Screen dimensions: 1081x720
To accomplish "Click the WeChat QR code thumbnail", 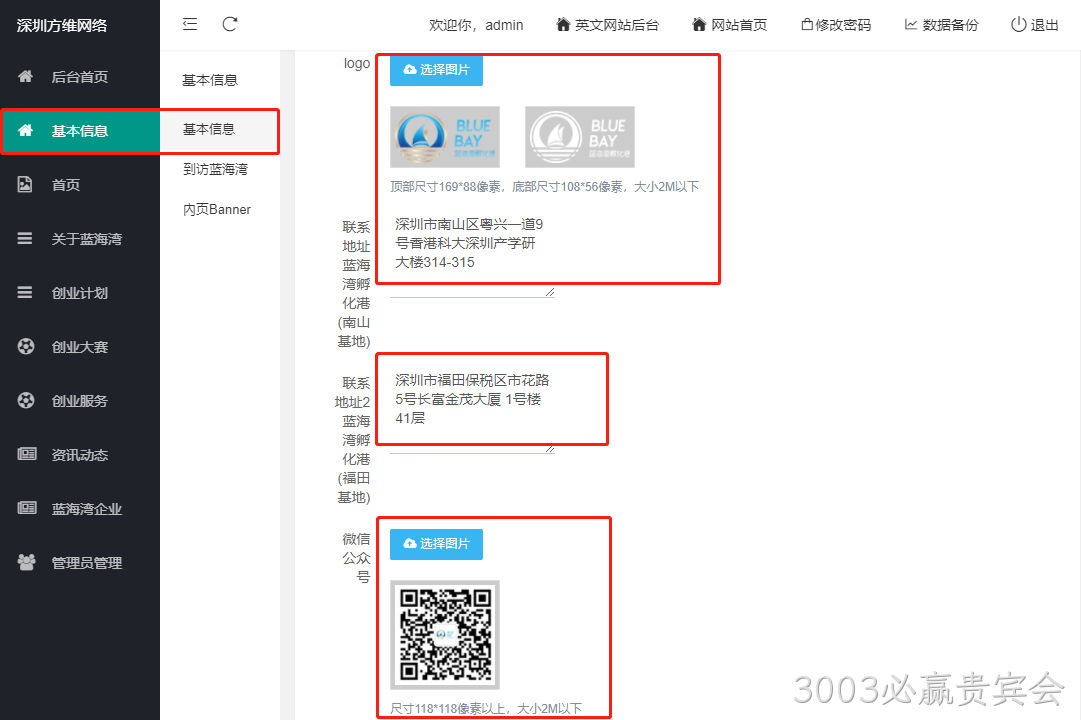I will point(445,635).
